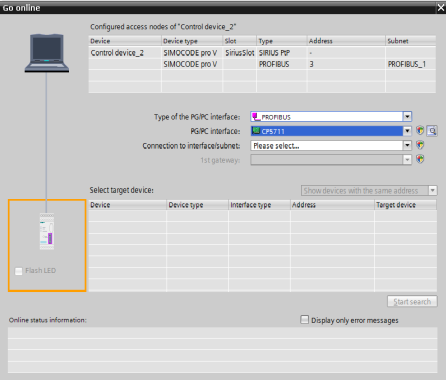Click the pink PROFIBUS interface type icon
Screen dimensions: 446x380
click(256, 117)
